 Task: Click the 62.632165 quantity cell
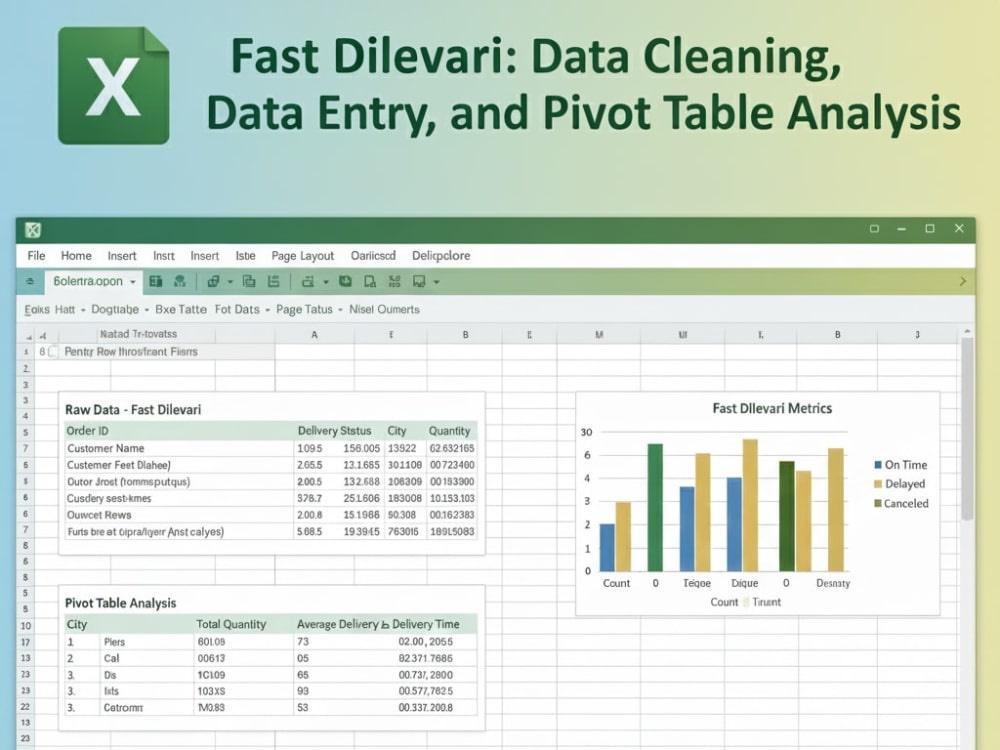pos(452,448)
